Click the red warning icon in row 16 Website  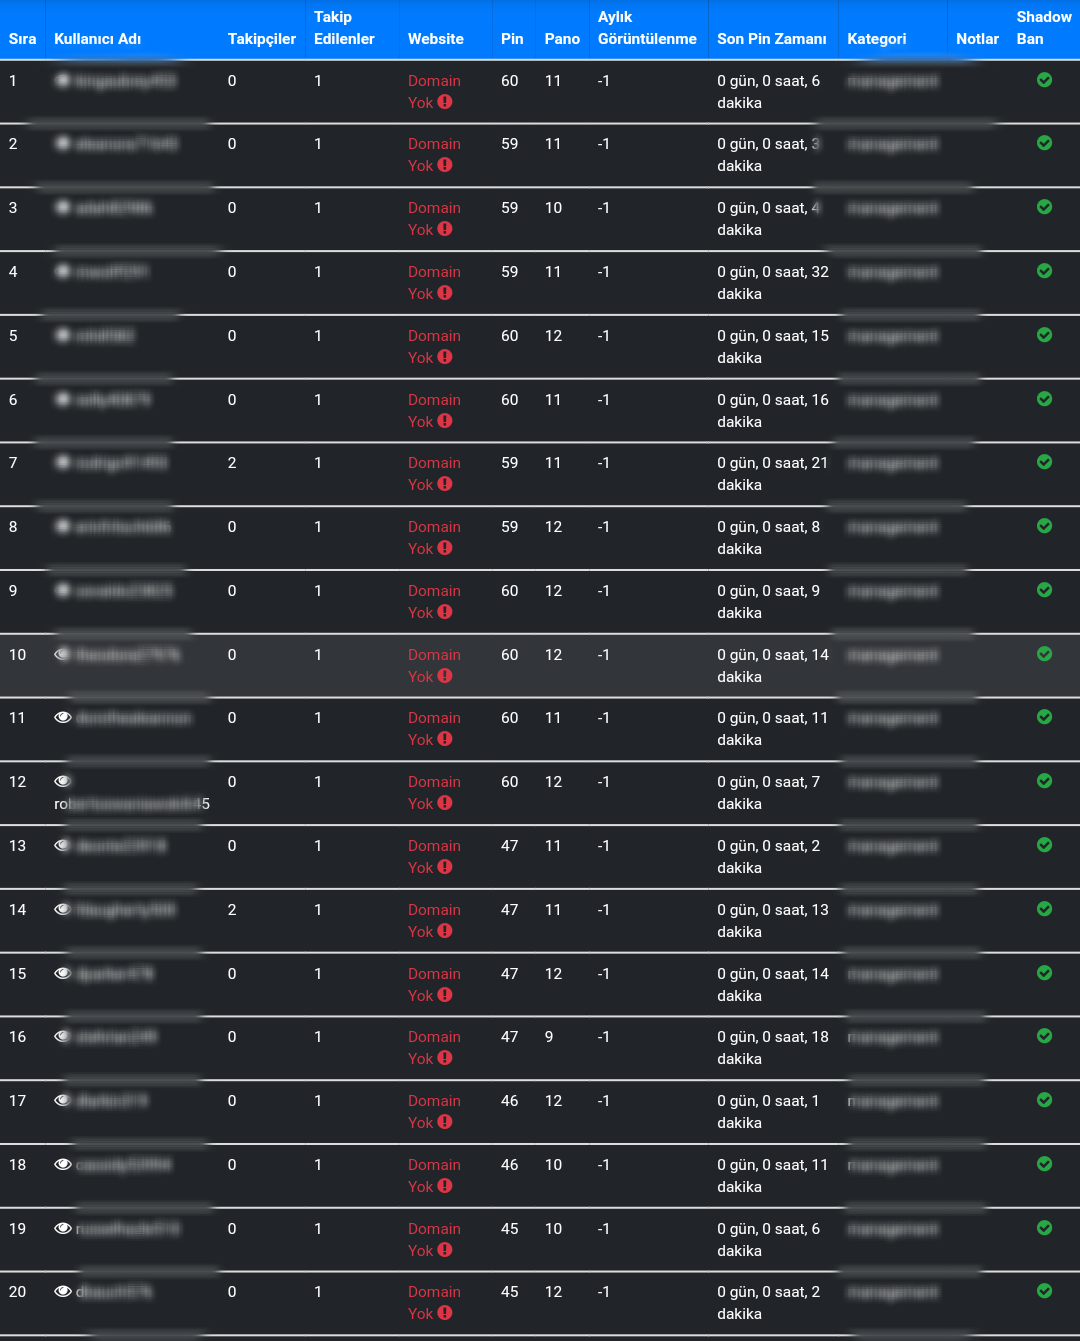[445, 1058]
